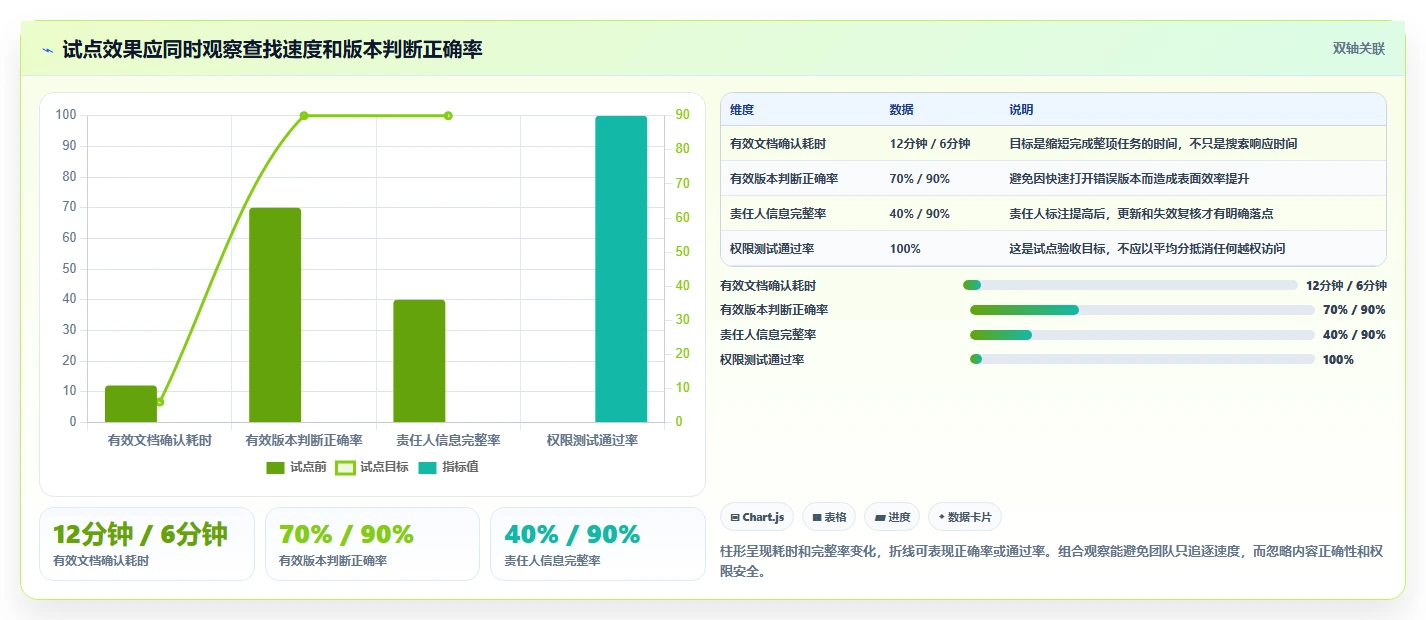Screen dimensions: 1426x620
Task: Click 40% / 90% value beside progress bar
Action: click(x=1354, y=335)
